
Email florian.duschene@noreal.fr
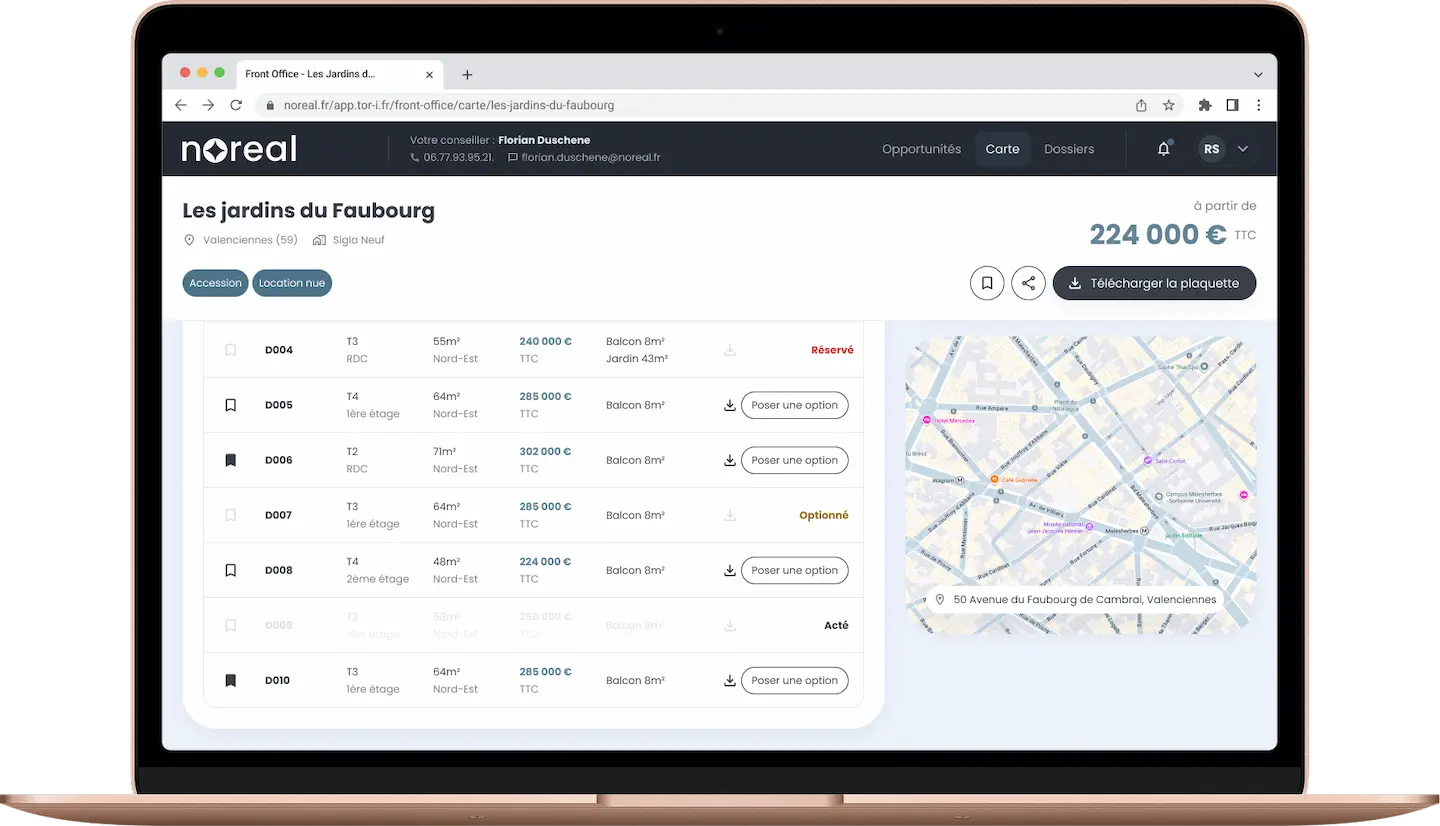point(584,157)
